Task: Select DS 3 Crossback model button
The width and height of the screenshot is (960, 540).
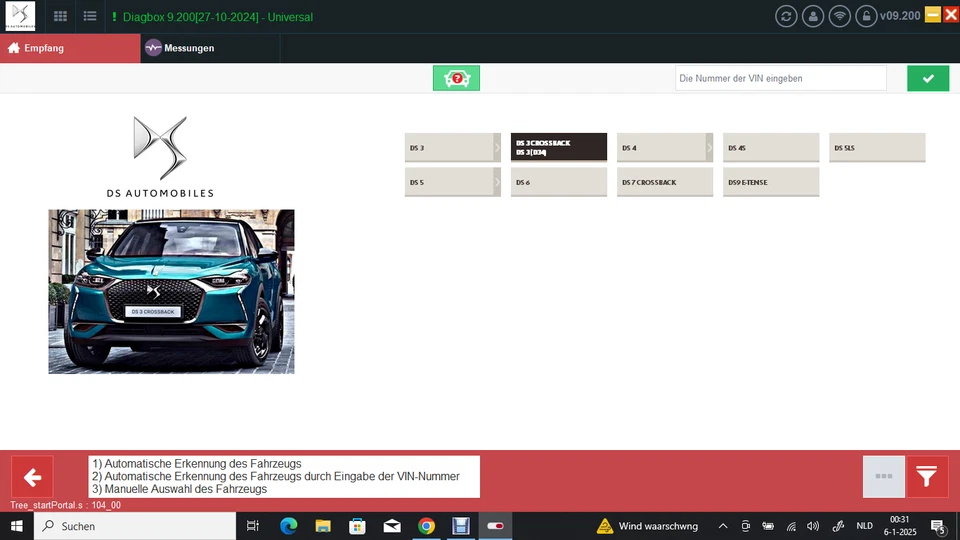Action: click(x=559, y=148)
